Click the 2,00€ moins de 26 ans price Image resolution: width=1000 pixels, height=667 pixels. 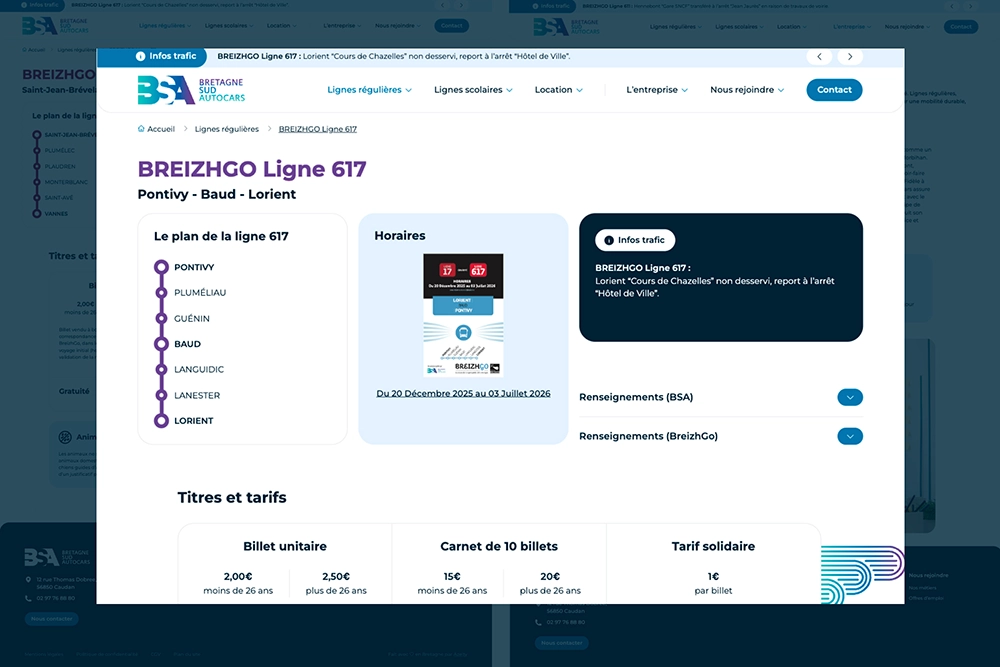click(238, 583)
